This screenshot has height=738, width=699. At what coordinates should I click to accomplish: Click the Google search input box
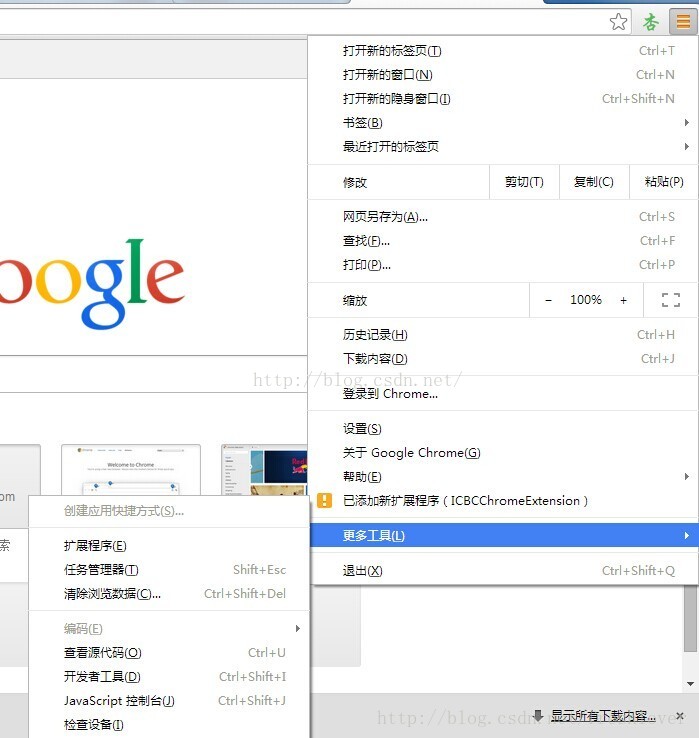tap(153, 374)
